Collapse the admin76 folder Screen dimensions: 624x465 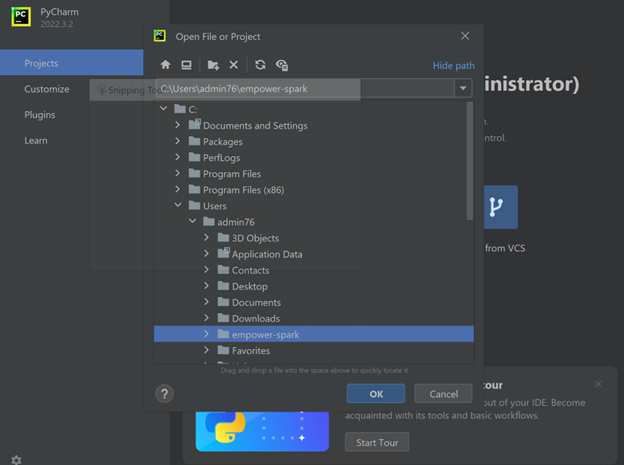tap(193, 221)
